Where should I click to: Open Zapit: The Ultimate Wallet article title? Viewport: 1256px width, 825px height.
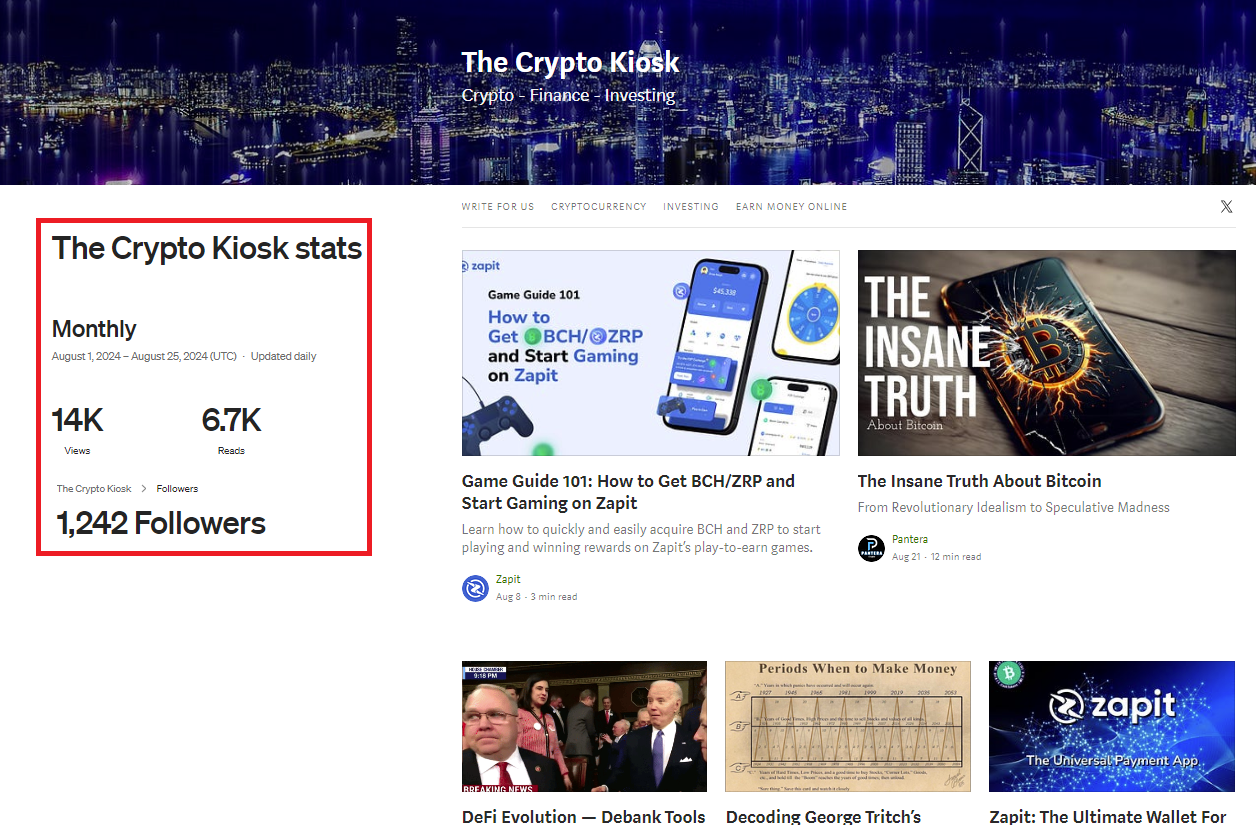point(1108,816)
